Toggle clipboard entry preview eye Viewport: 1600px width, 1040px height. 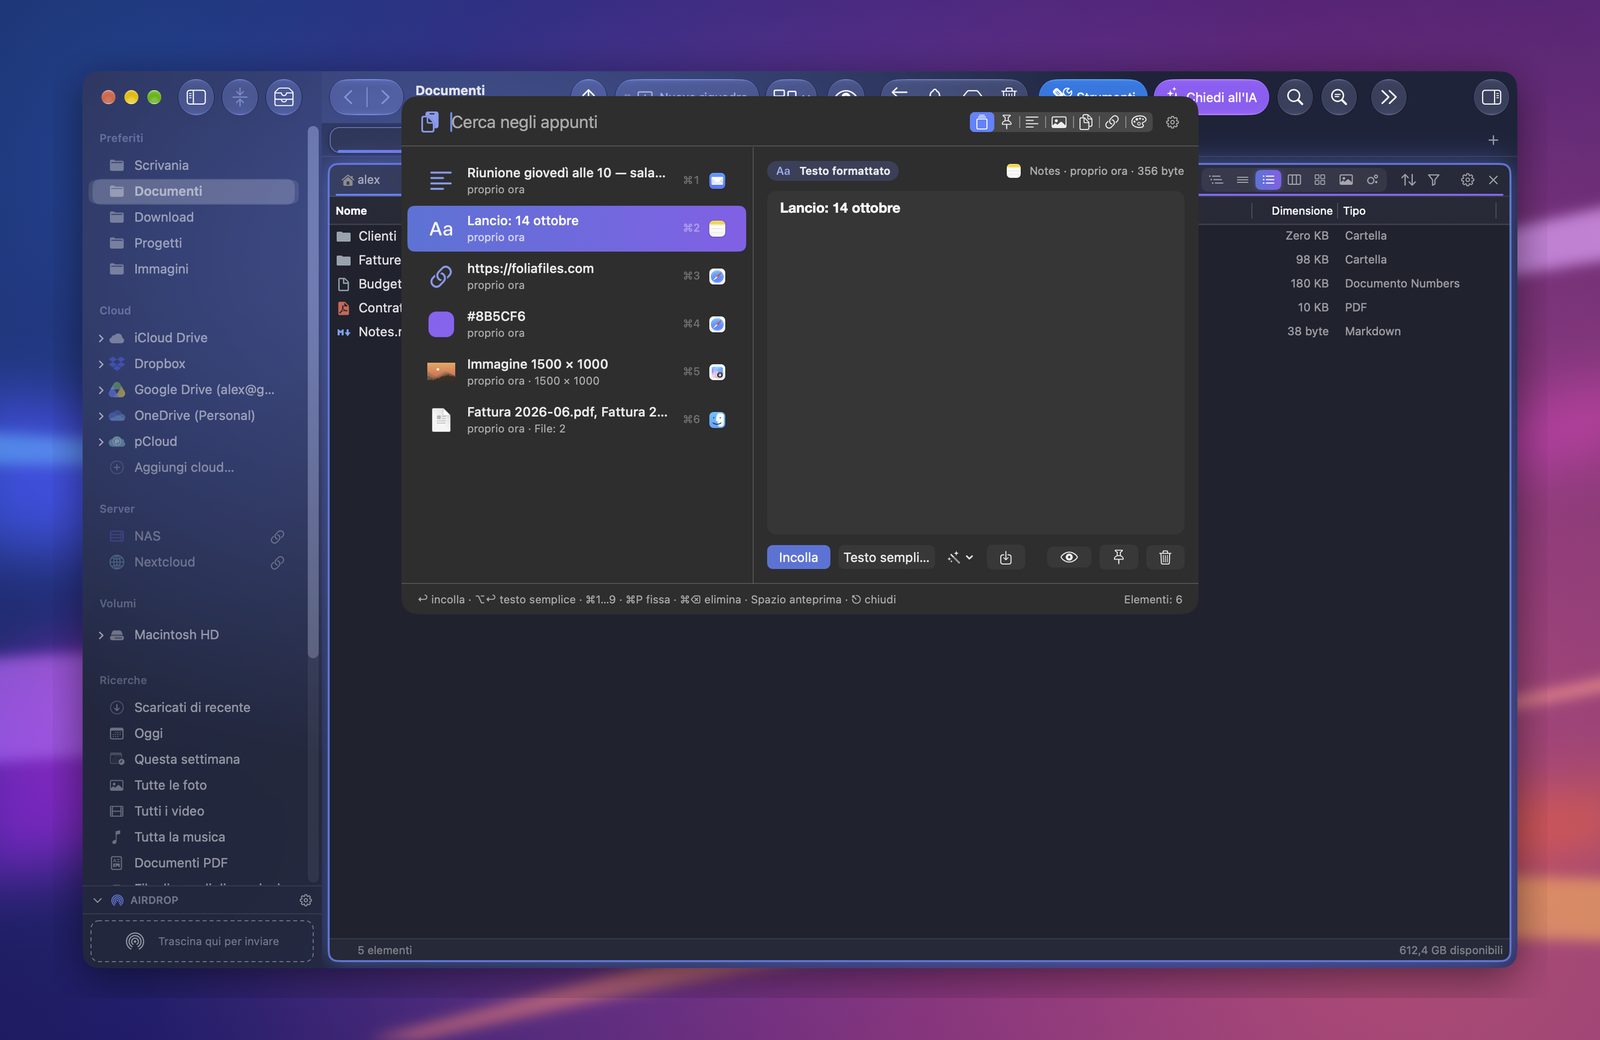pyautogui.click(x=1069, y=557)
